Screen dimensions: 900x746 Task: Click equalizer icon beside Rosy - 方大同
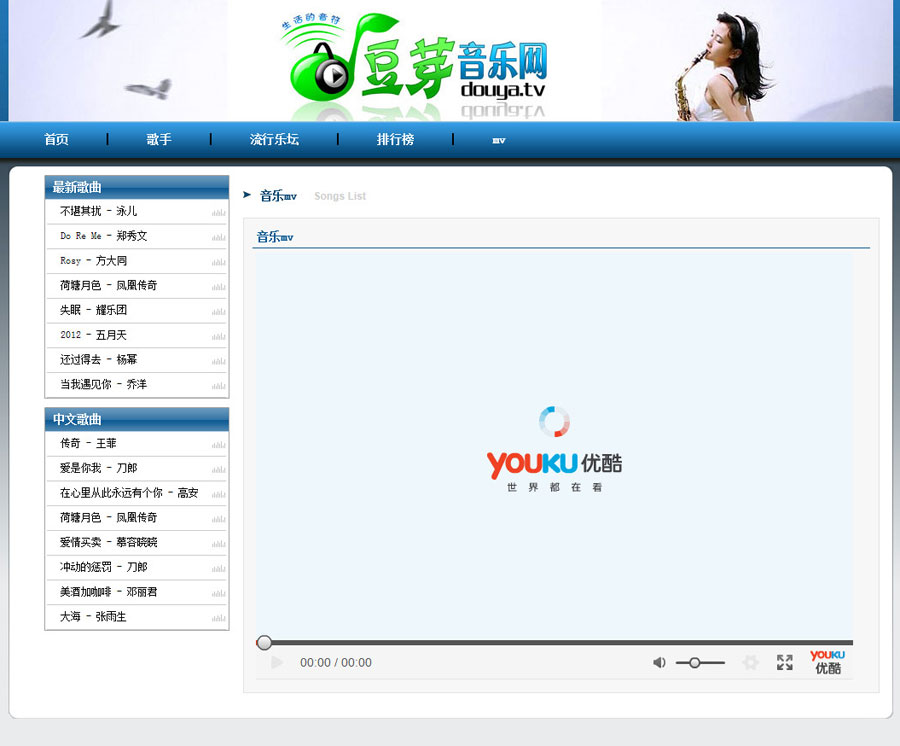219,262
